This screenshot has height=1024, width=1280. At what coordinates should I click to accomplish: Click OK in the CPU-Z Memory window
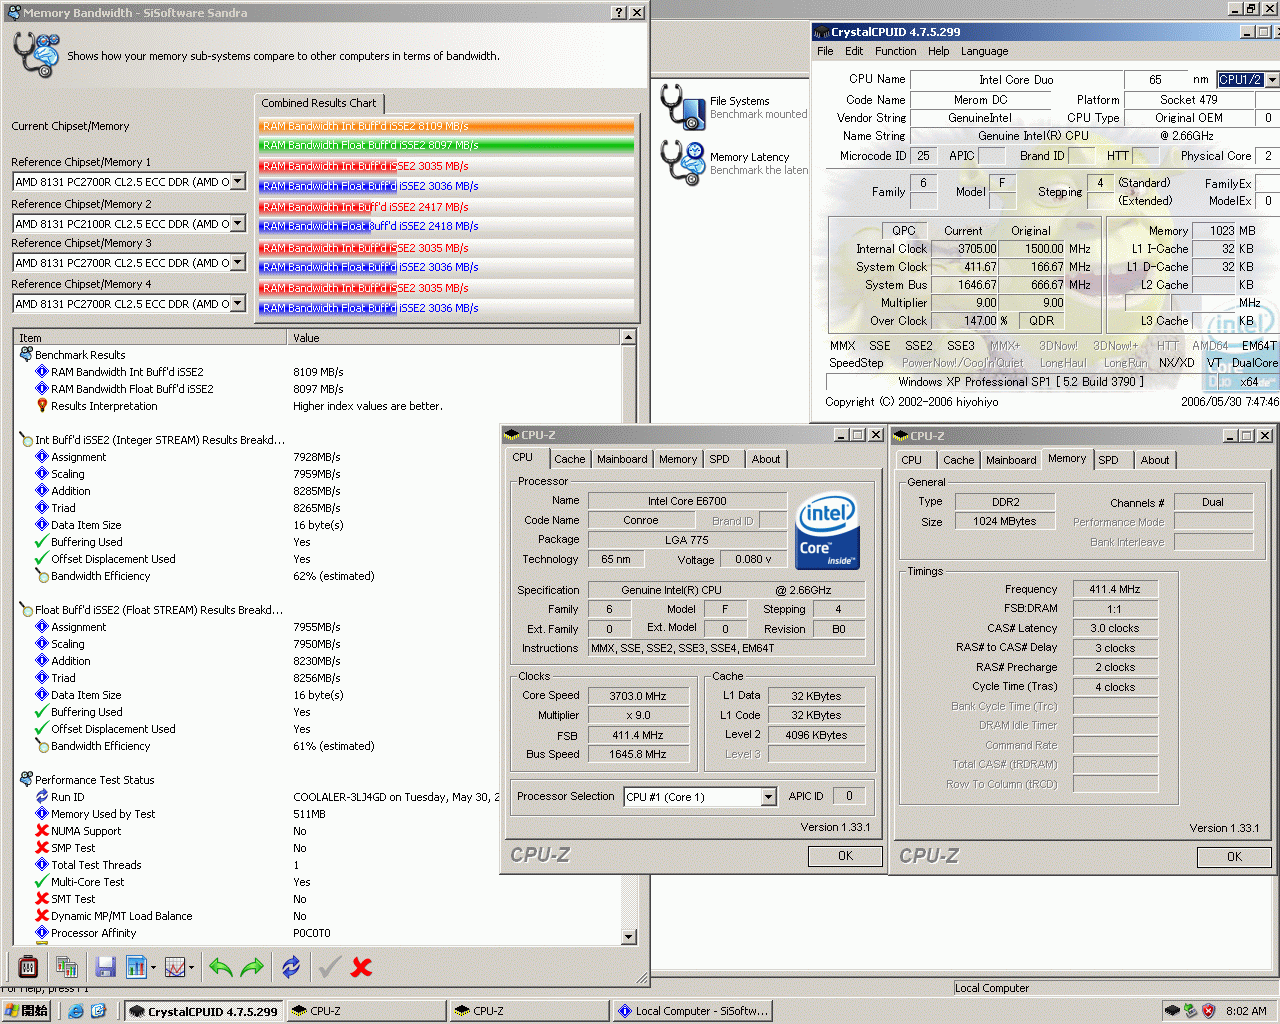click(x=1234, y=856)
